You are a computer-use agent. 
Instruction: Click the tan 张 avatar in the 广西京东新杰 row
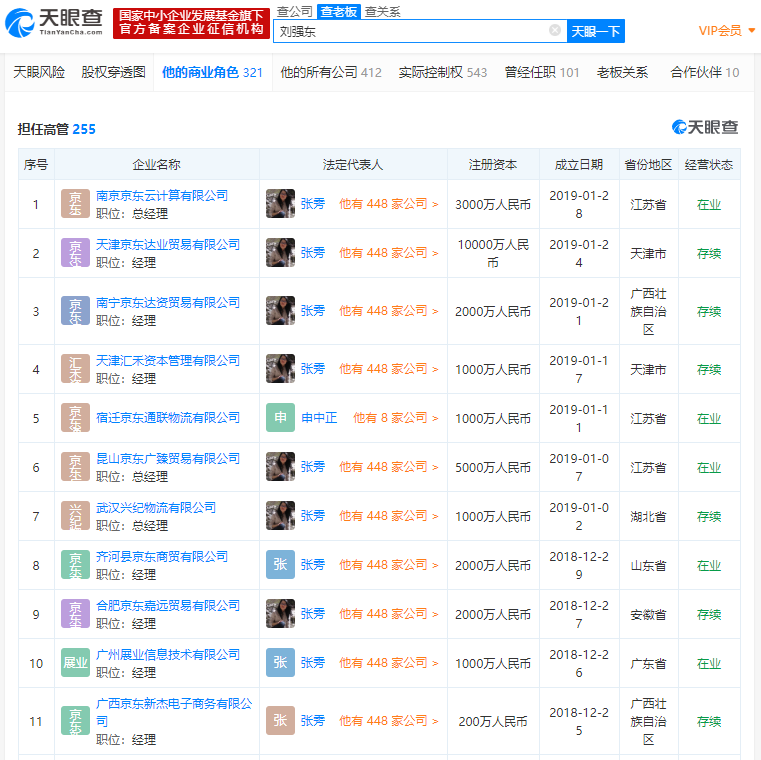(280, 721)
